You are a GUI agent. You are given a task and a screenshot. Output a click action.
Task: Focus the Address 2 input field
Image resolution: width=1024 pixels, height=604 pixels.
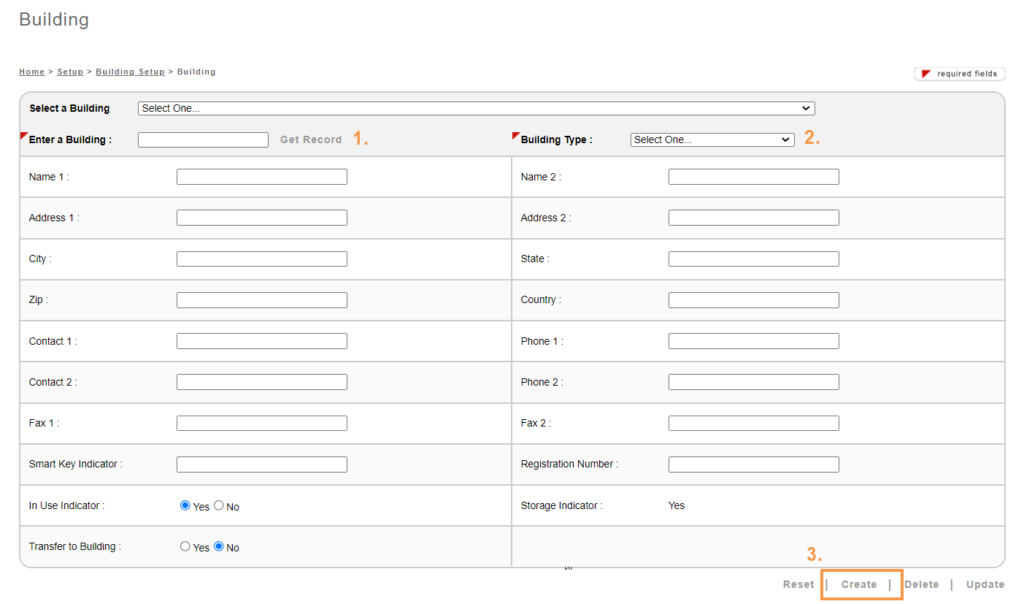[x=754, y=218]
